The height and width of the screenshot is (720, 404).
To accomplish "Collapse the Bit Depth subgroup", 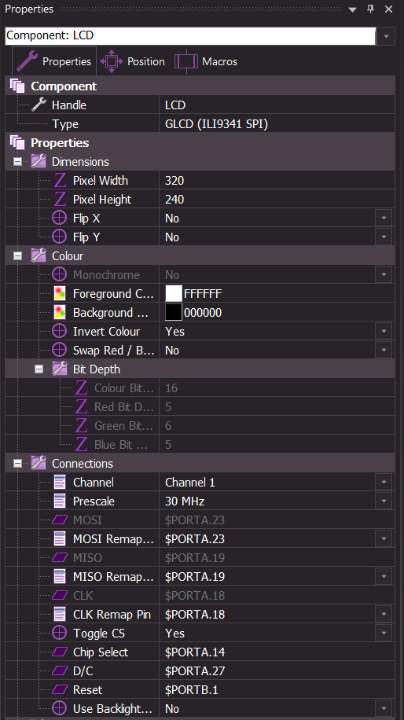I will pyautogui.click(x=39, y=369).
